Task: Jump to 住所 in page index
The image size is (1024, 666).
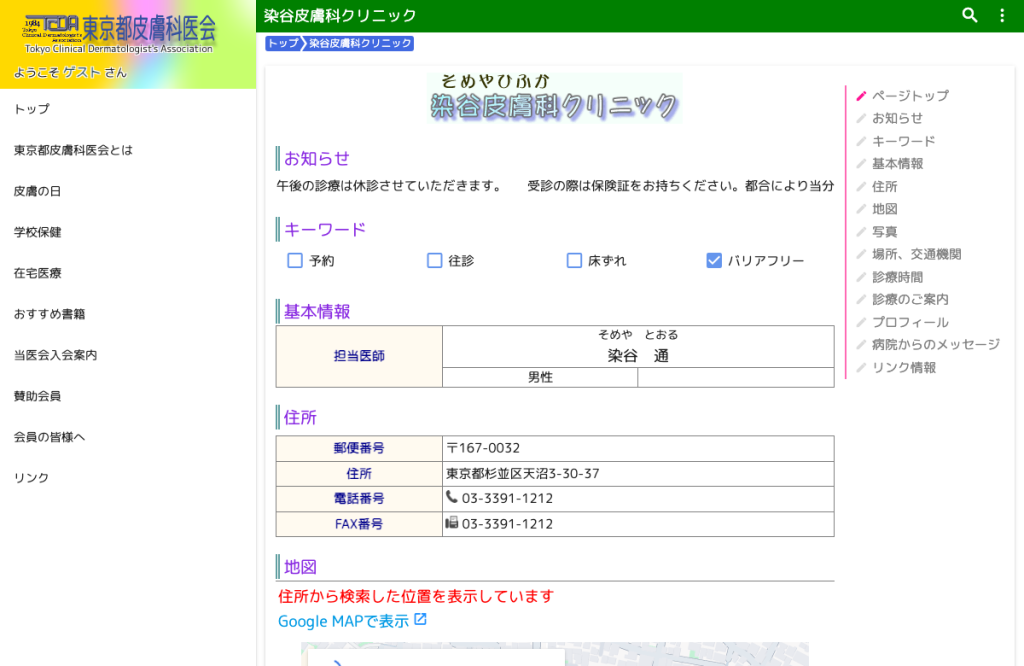Action: click(885, 187)
